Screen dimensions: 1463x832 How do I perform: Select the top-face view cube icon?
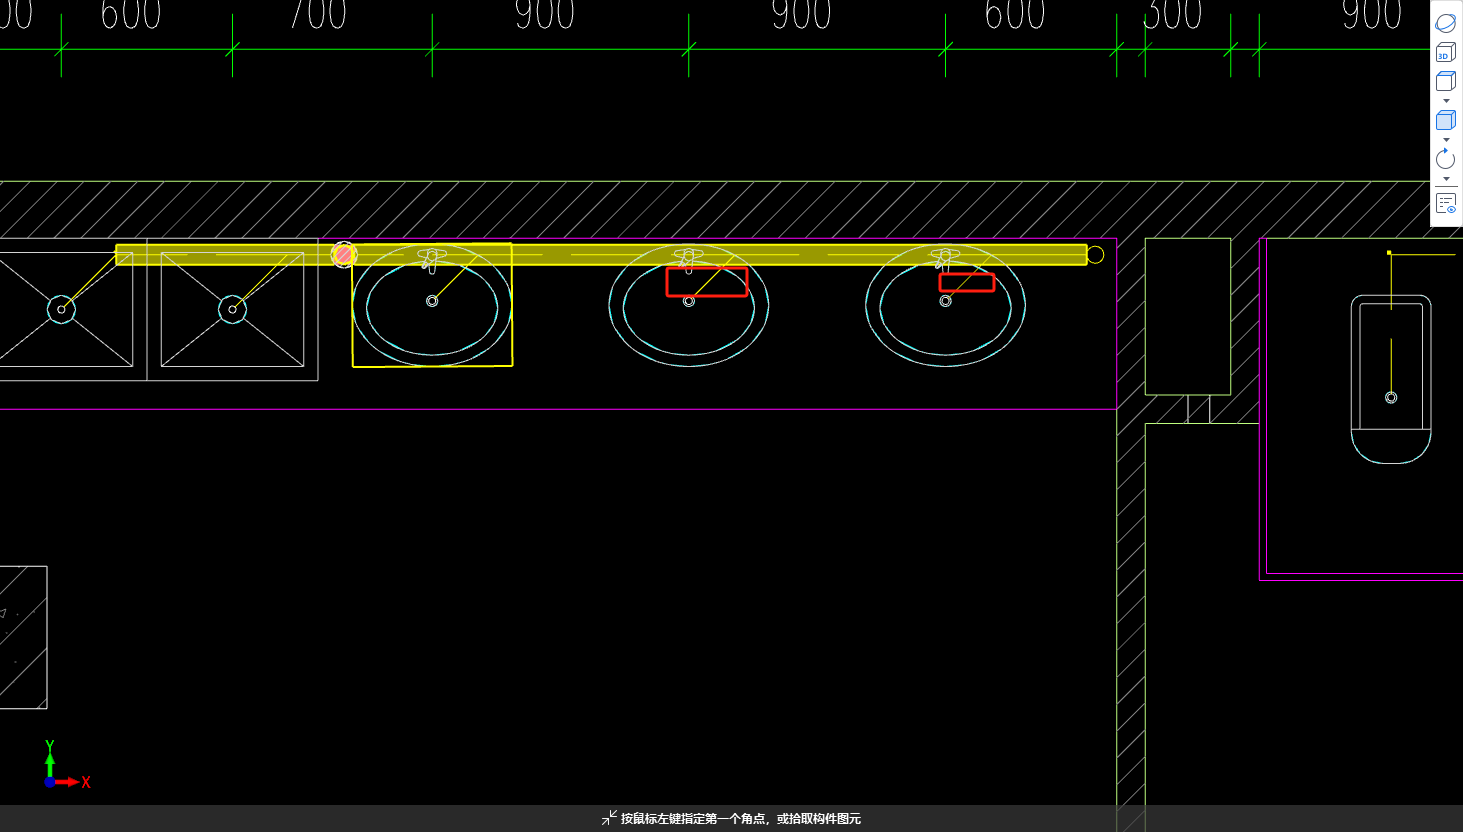point(1445,81)
